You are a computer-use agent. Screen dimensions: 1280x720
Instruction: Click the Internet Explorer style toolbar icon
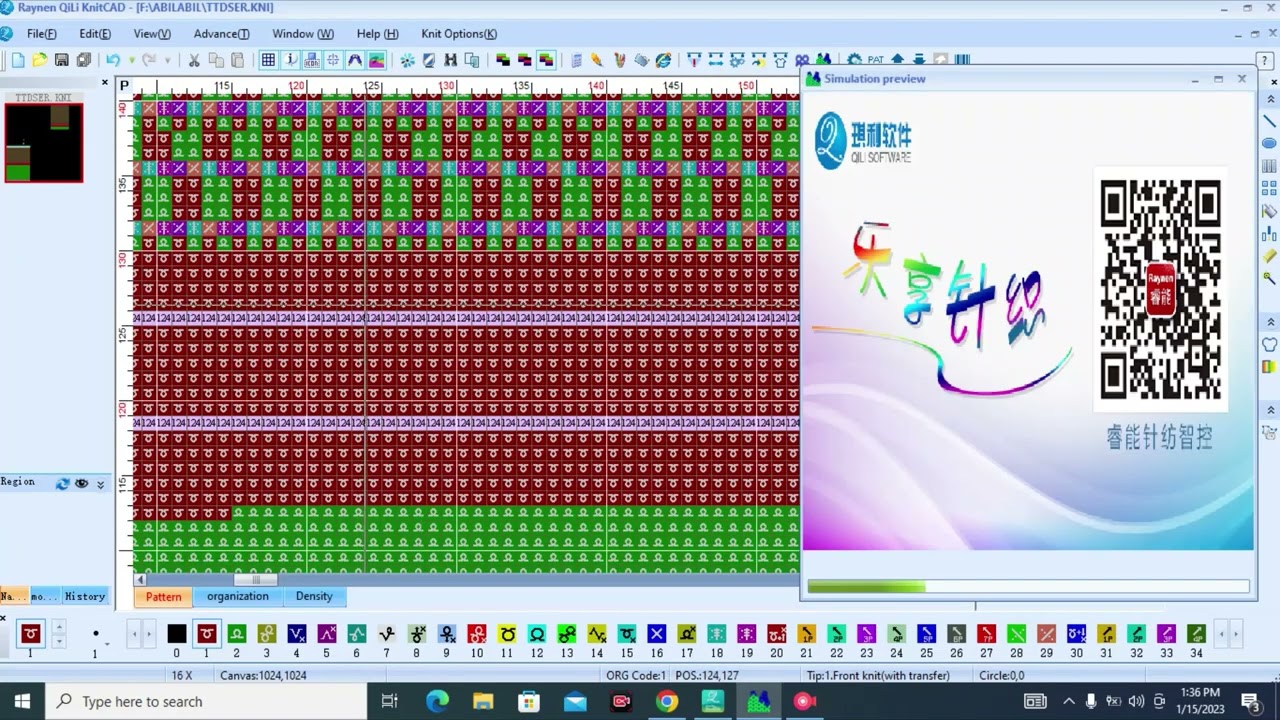click(663, 60)
